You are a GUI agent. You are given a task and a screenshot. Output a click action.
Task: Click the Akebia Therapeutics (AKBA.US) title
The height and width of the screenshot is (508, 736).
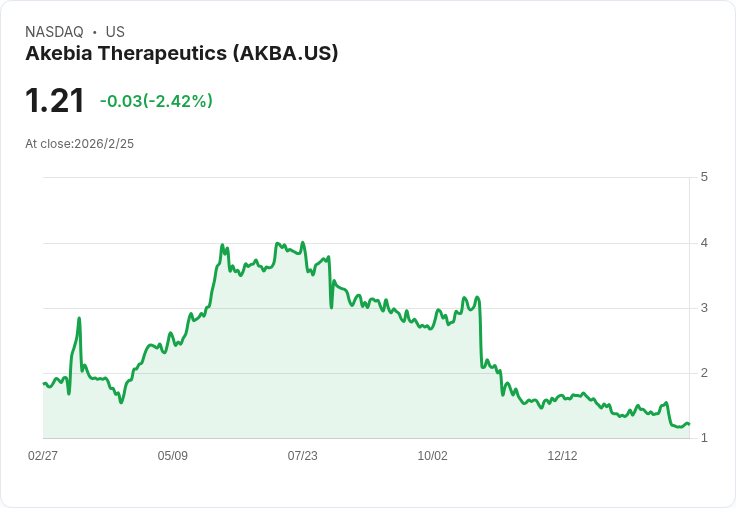point(182,54)
